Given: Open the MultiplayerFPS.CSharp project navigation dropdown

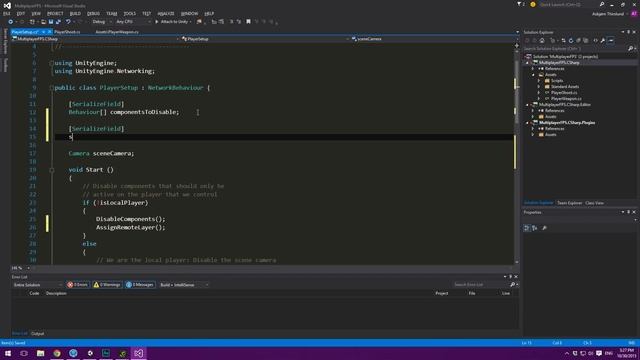Looking at the screenshot, I should tap(96, 39).
